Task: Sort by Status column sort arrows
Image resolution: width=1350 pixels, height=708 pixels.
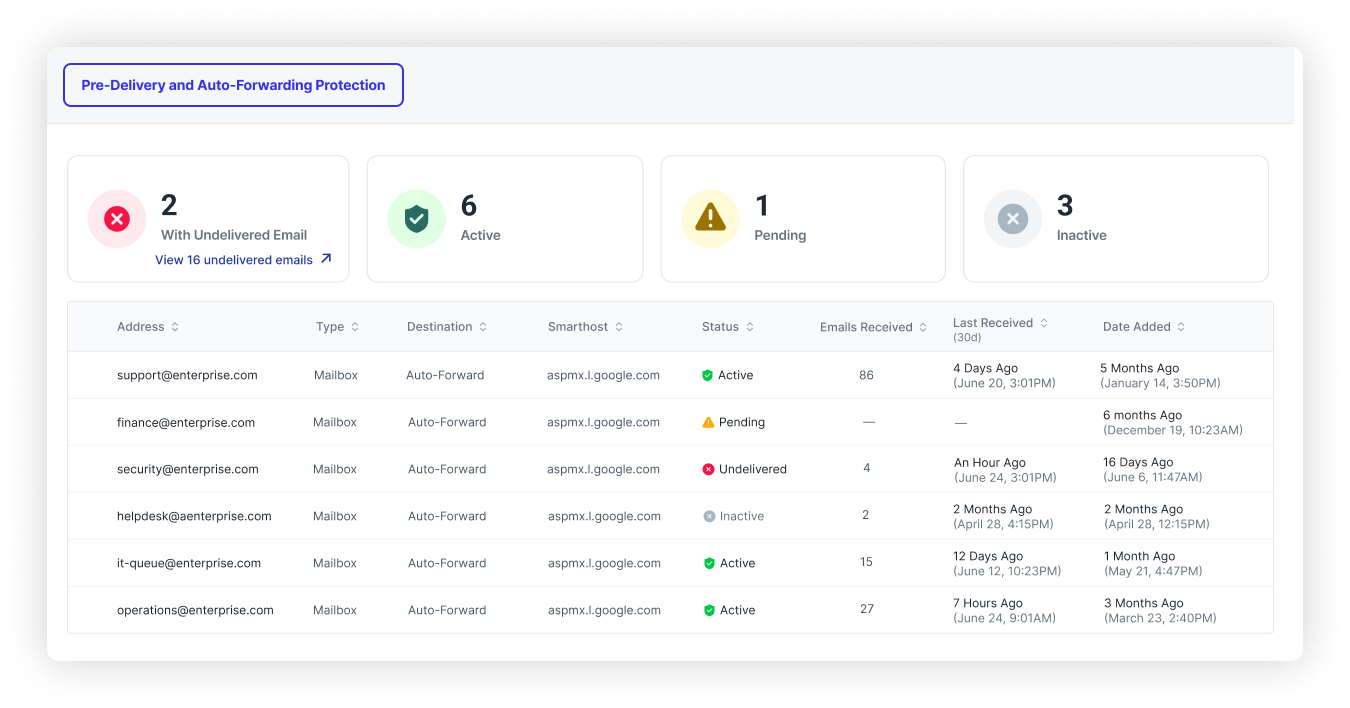Action: pos(750,327)
